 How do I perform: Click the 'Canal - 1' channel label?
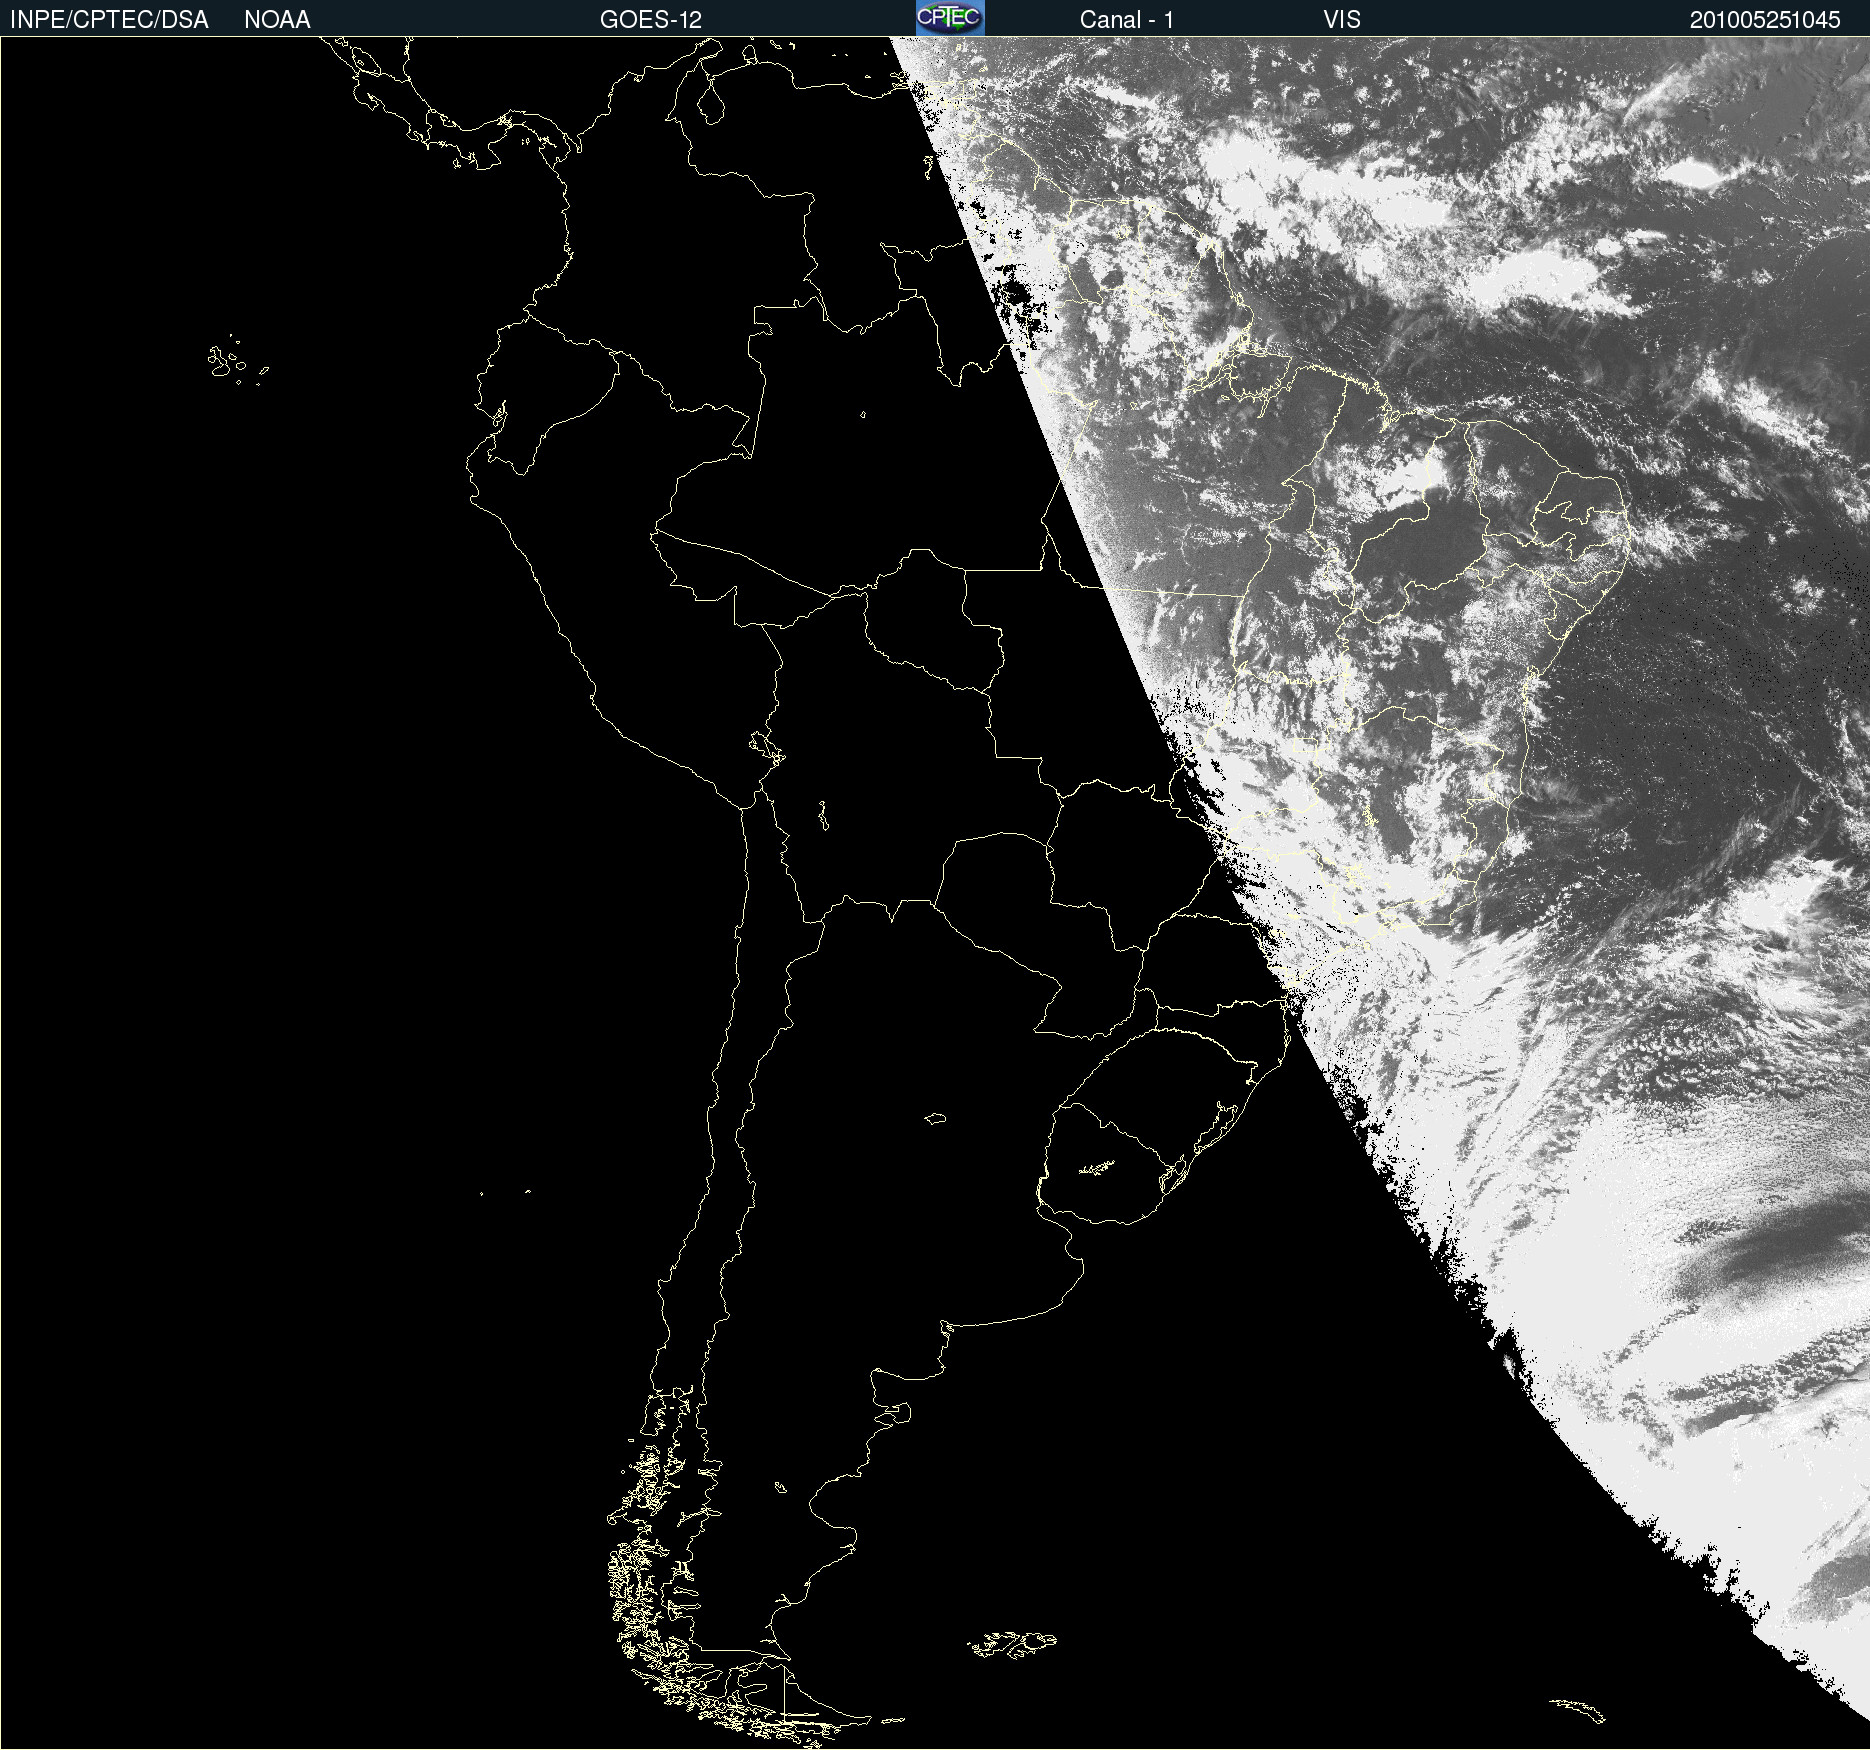(1127, 20)
